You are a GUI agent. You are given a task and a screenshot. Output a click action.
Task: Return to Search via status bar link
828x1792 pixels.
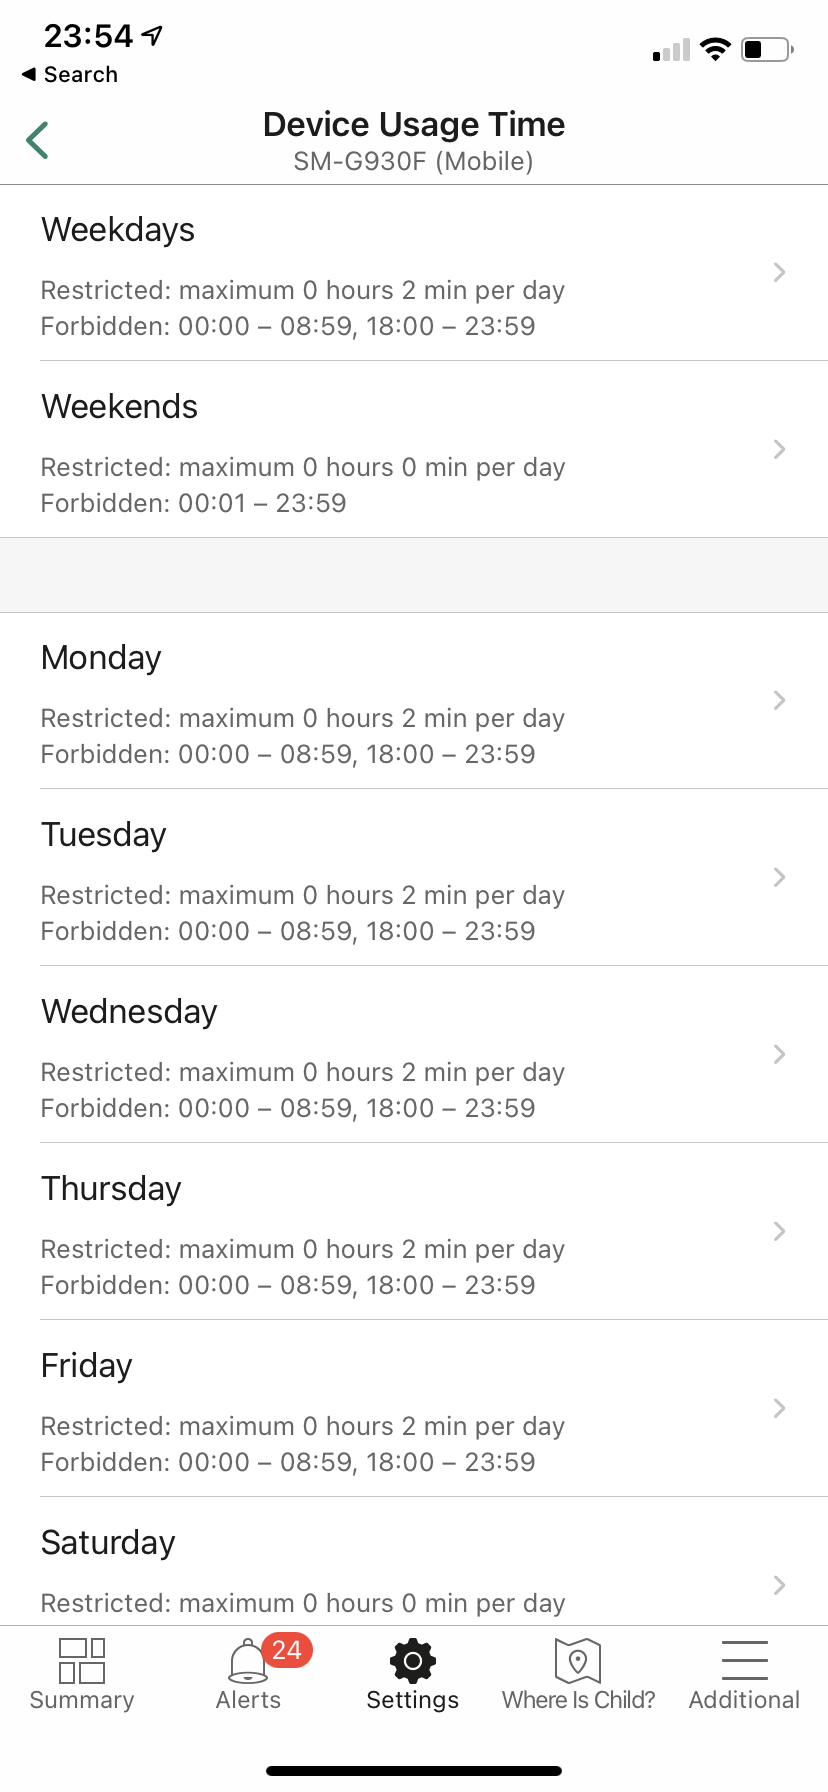point(70,75)
